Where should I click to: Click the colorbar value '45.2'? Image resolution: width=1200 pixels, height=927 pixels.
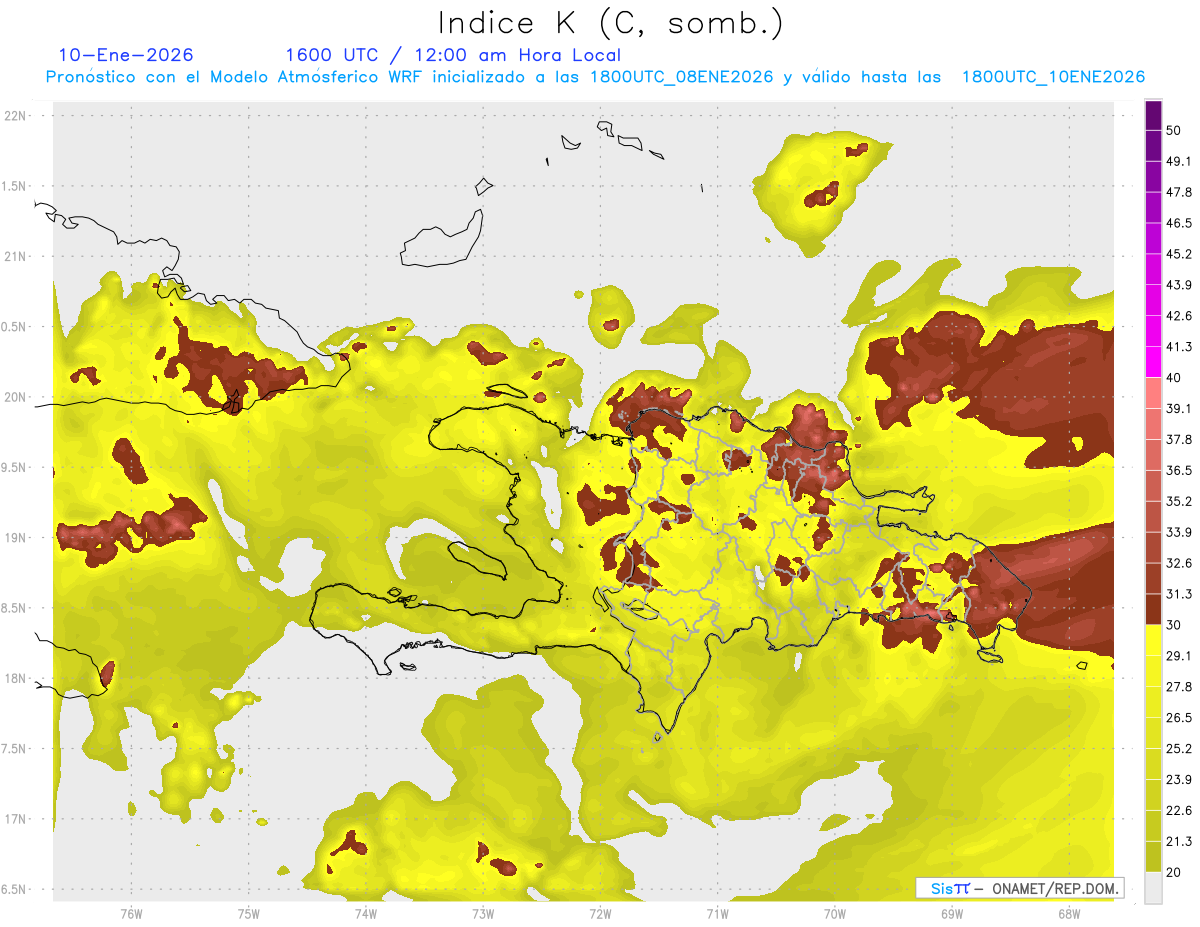[x=1178, y=254]
